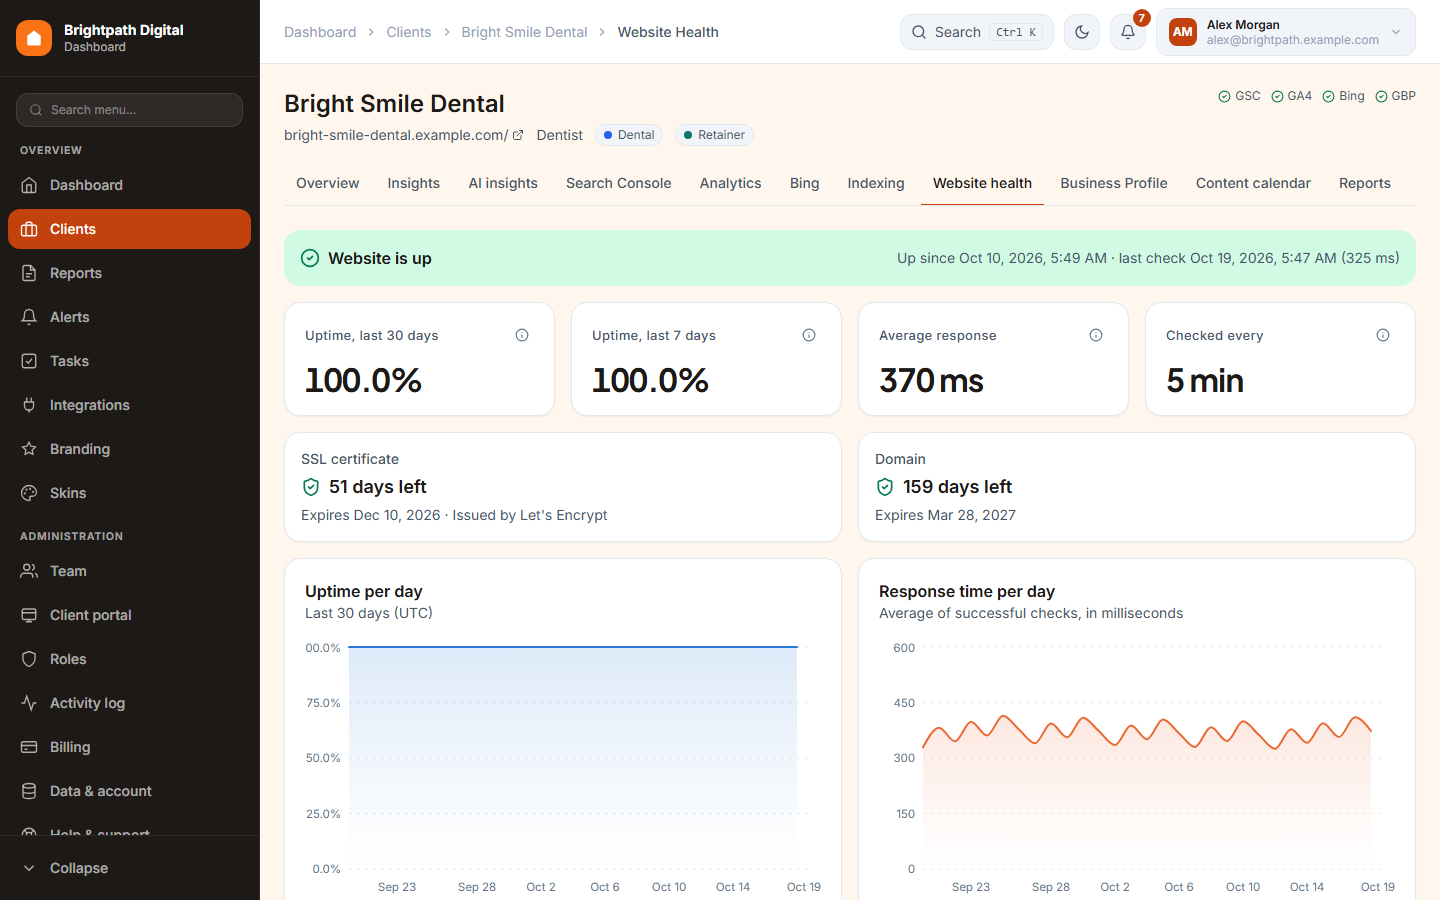Show info for Uptime, last 30 days

click(x=522, y=335)
